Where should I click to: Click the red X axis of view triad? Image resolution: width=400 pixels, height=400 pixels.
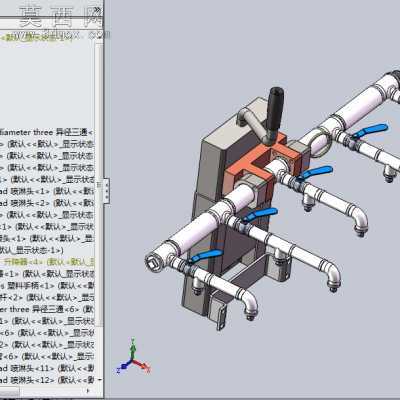(x=142, y=365)
